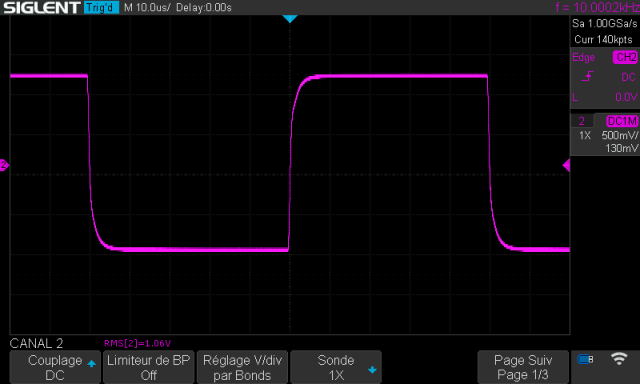
Task: Expand the Sonde 1X probe menu
Action: click(x=336, y=367)
